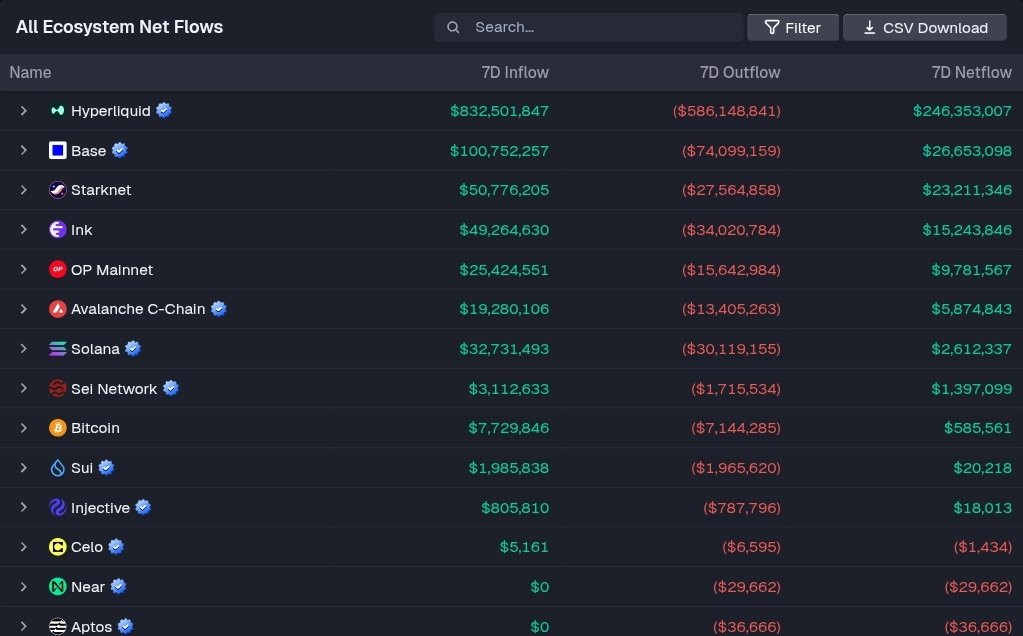
Task: Expand the Starknet row chevron
Action: pyautogui.click(x=23, y=190)
